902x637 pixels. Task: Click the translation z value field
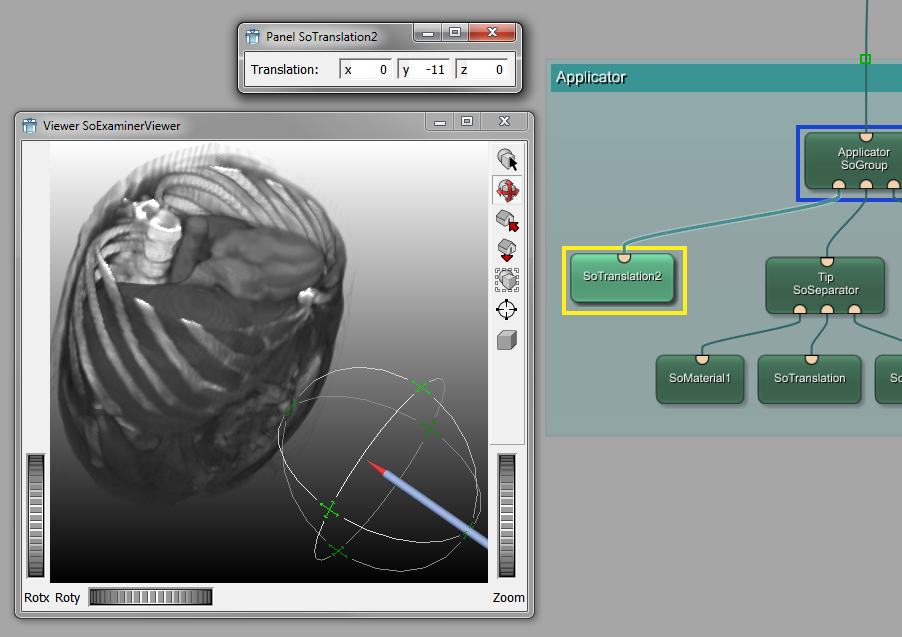(x=481, y=70)
